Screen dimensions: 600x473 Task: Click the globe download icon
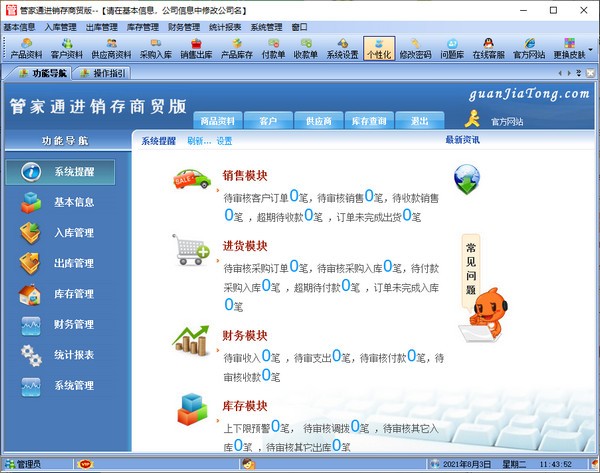[x=467, y=179]
